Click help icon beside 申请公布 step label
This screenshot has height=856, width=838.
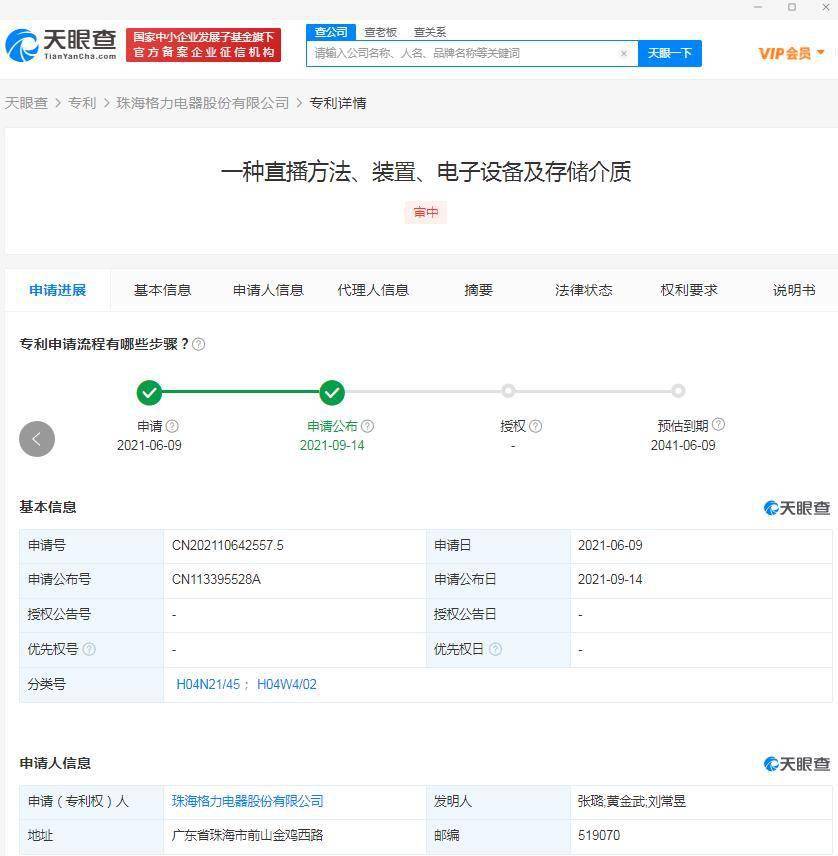[368, 426]
